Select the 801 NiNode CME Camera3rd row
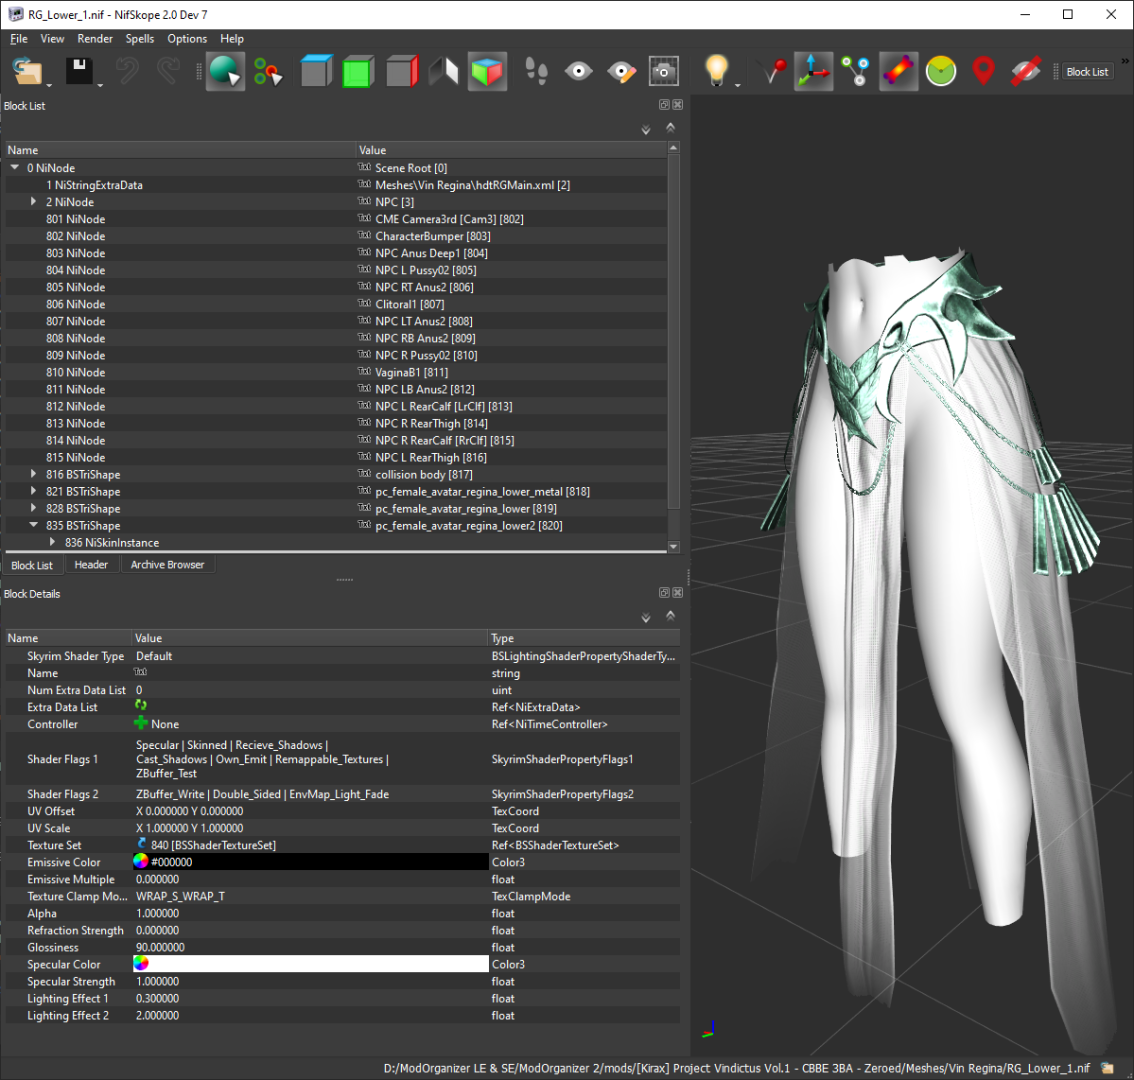The height and width of the screenshot is (1080, 1134). [336, 219]
